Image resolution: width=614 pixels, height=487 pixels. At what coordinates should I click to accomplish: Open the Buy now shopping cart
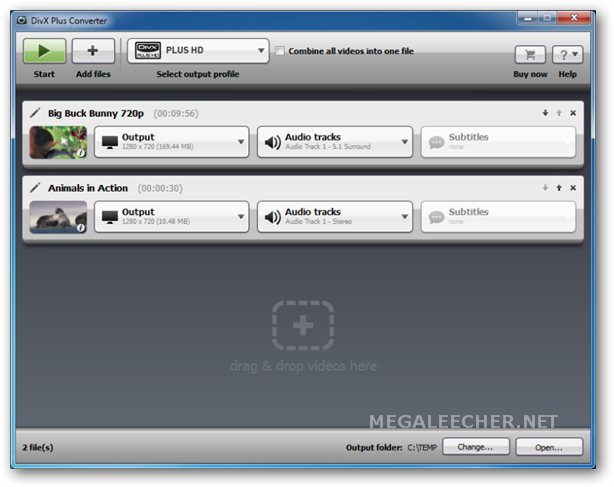click(530, 55)
